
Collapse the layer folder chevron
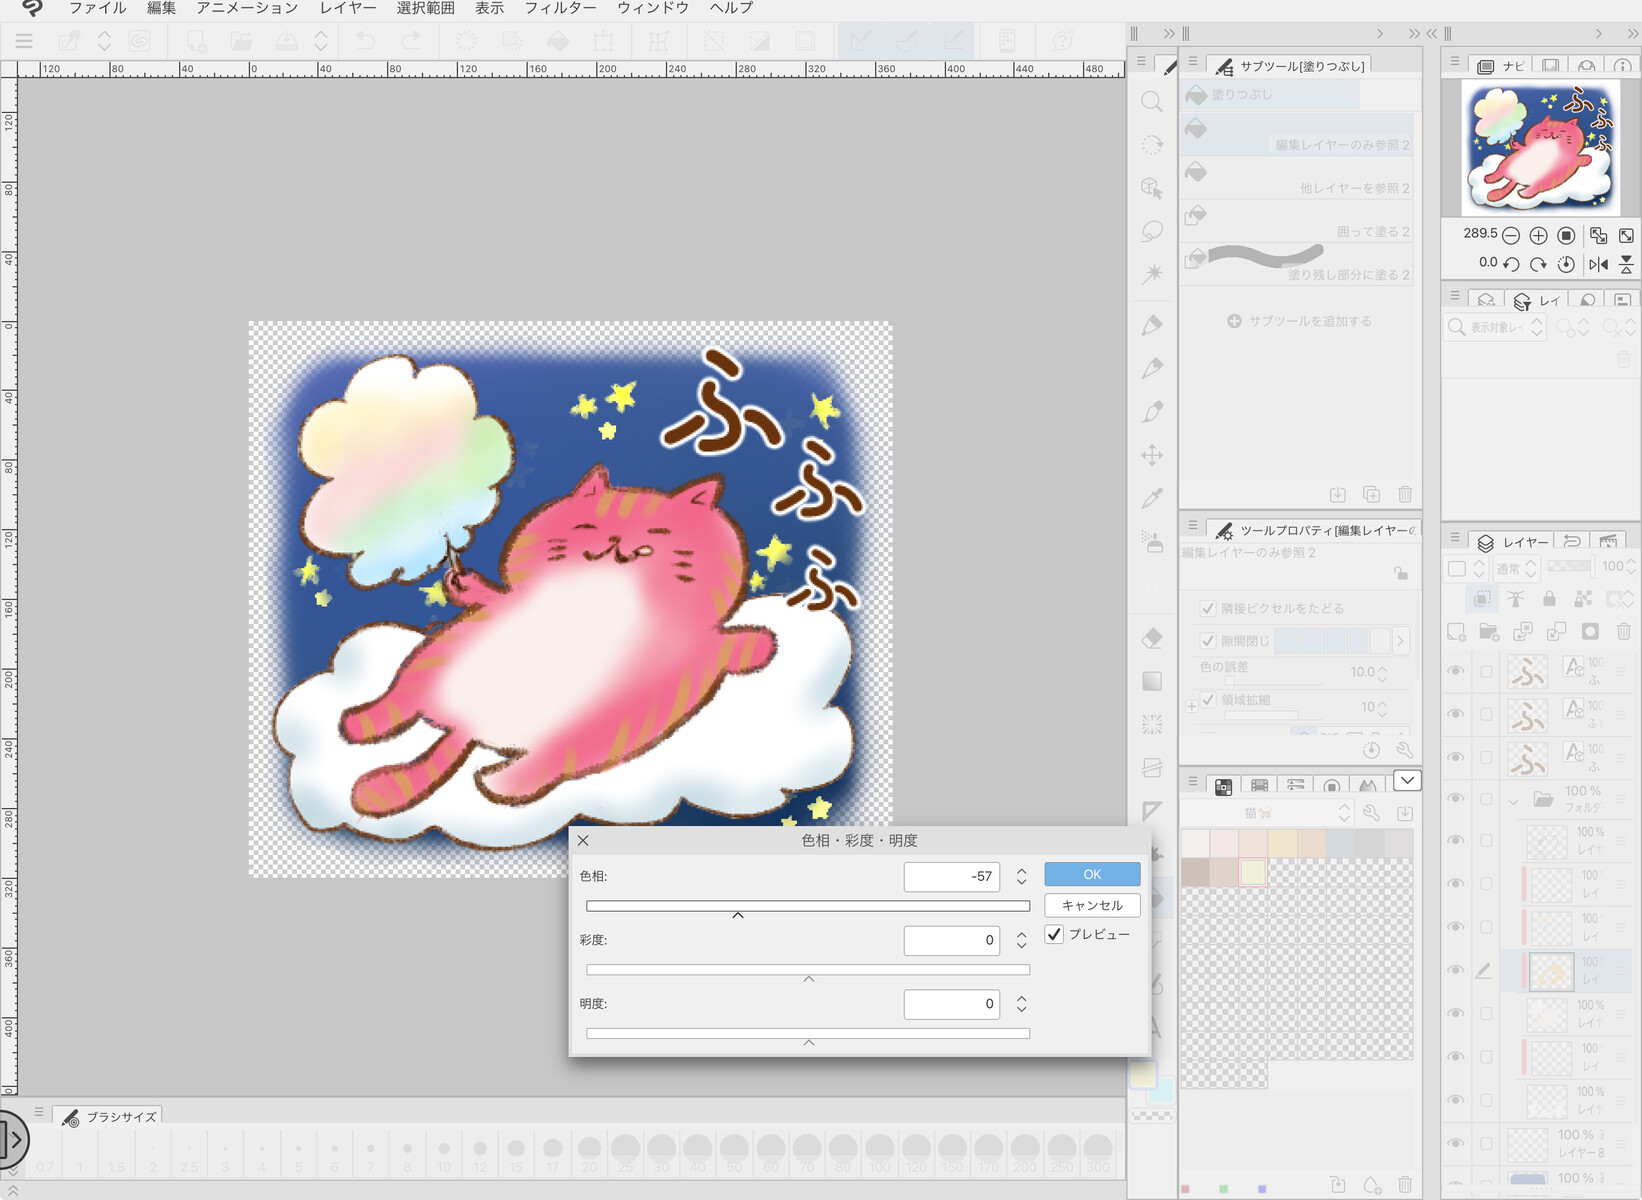1513,800
